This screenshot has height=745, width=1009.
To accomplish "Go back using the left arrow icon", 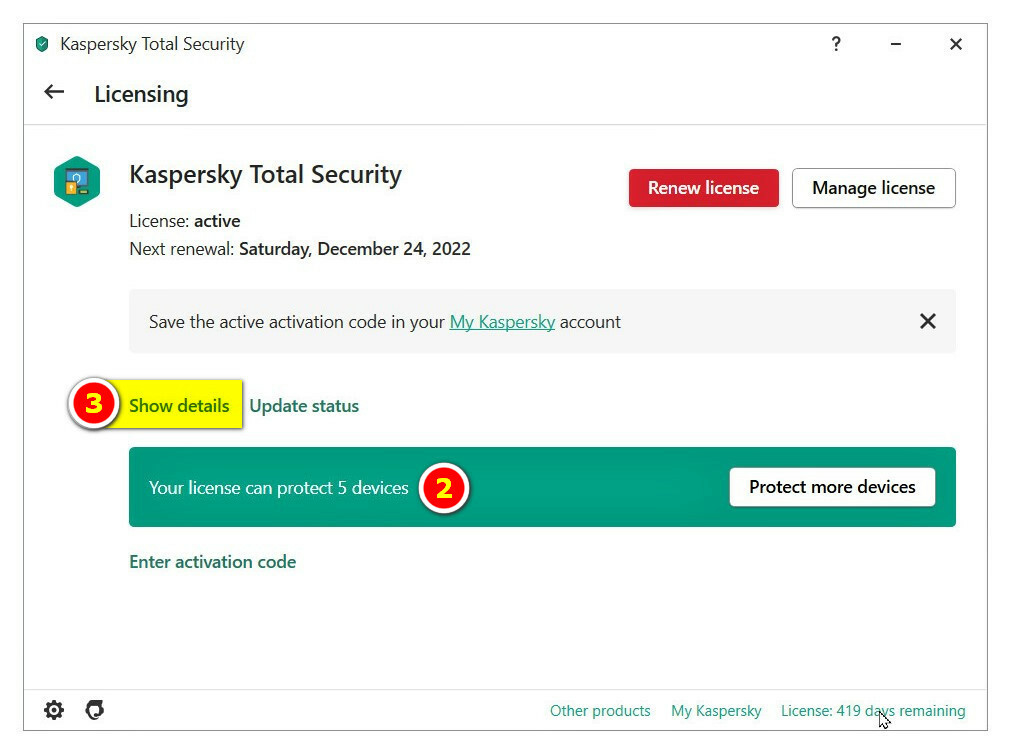I will tap(54, 92).
